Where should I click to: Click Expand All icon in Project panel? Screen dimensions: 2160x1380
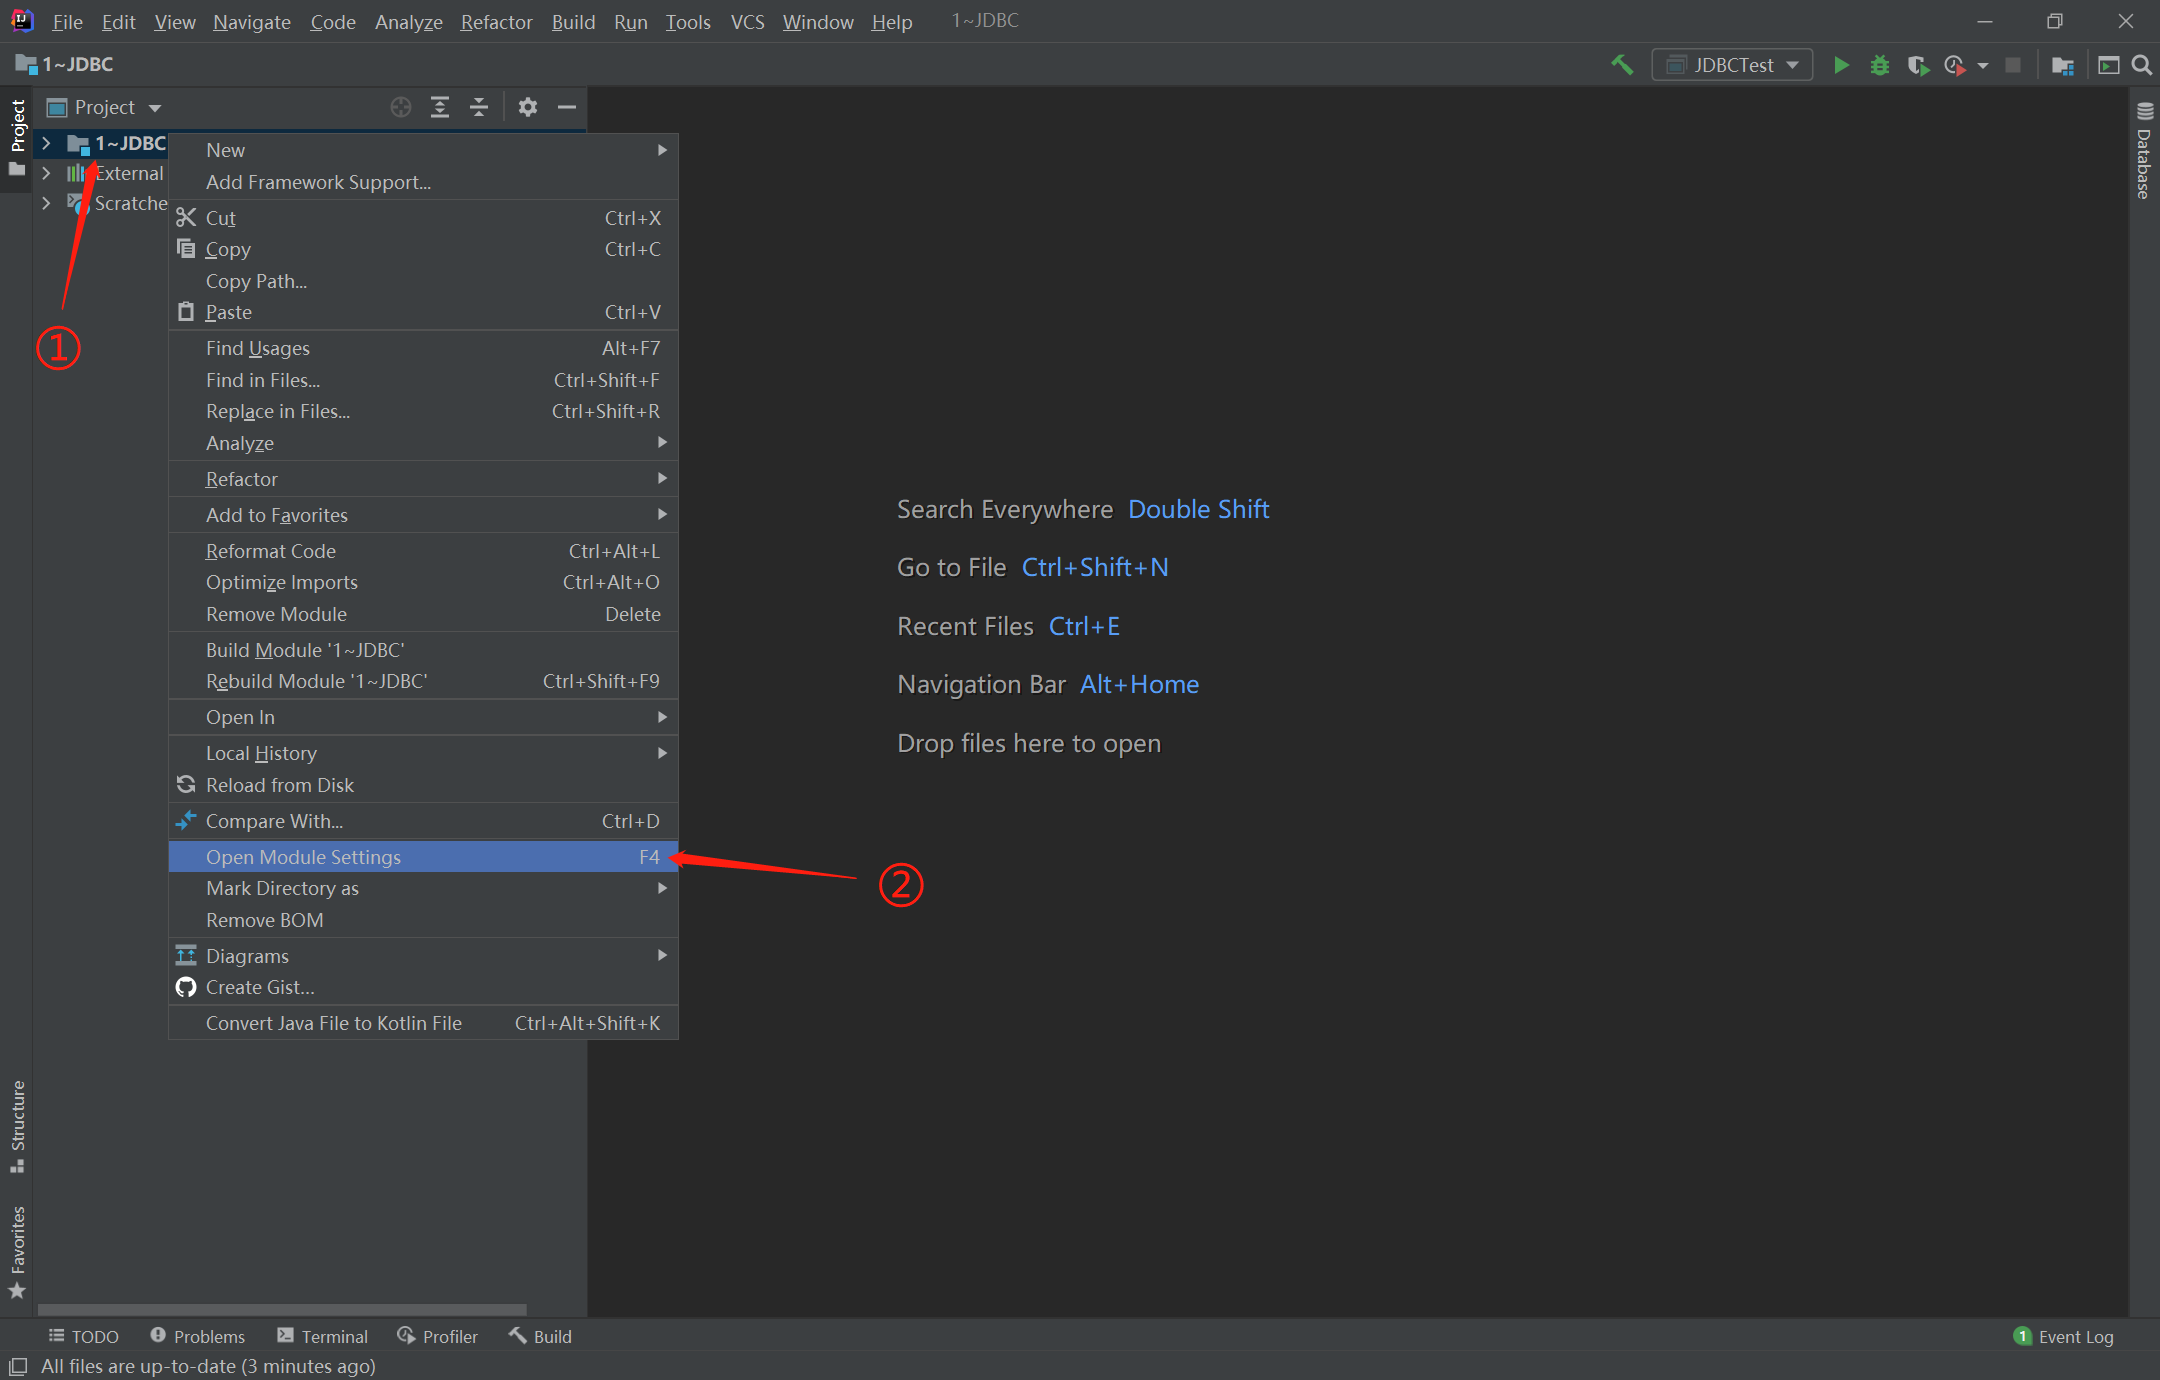click(x=440, y=107)
